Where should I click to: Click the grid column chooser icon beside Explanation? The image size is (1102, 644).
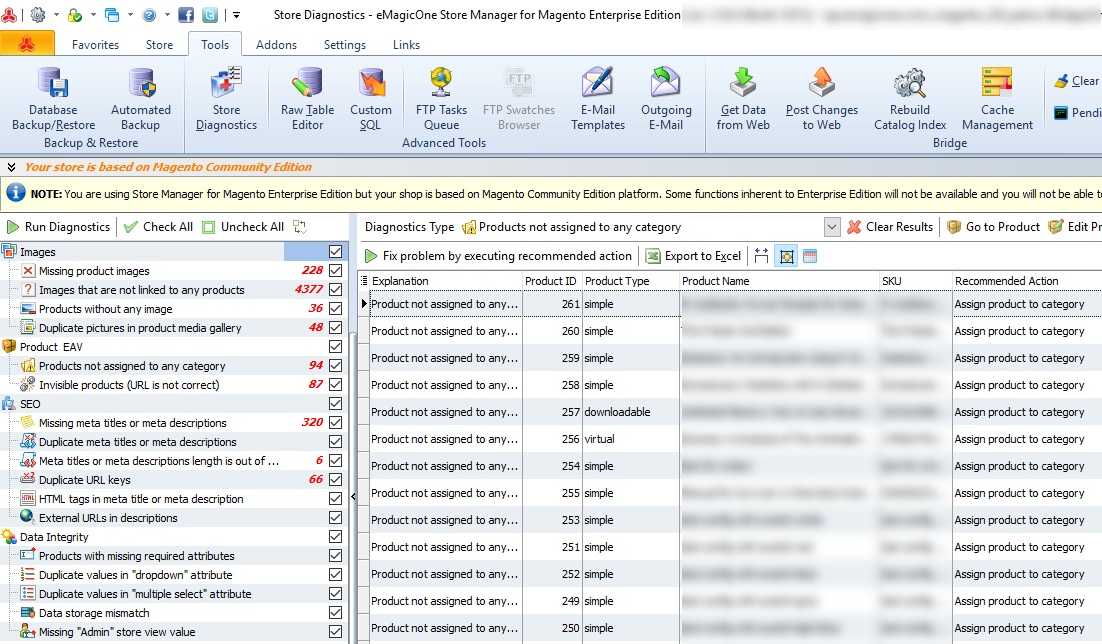[x=364, y=281]
